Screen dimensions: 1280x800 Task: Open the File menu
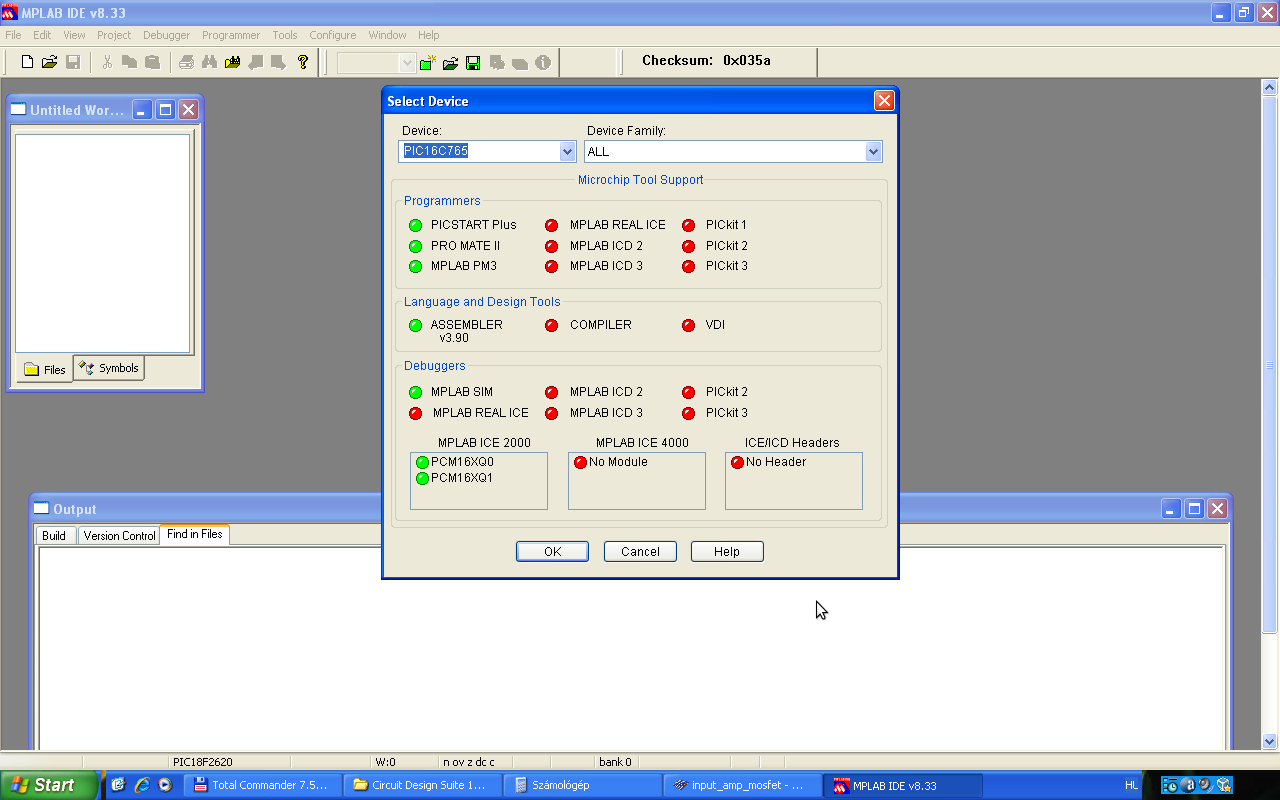pos(13,35)
